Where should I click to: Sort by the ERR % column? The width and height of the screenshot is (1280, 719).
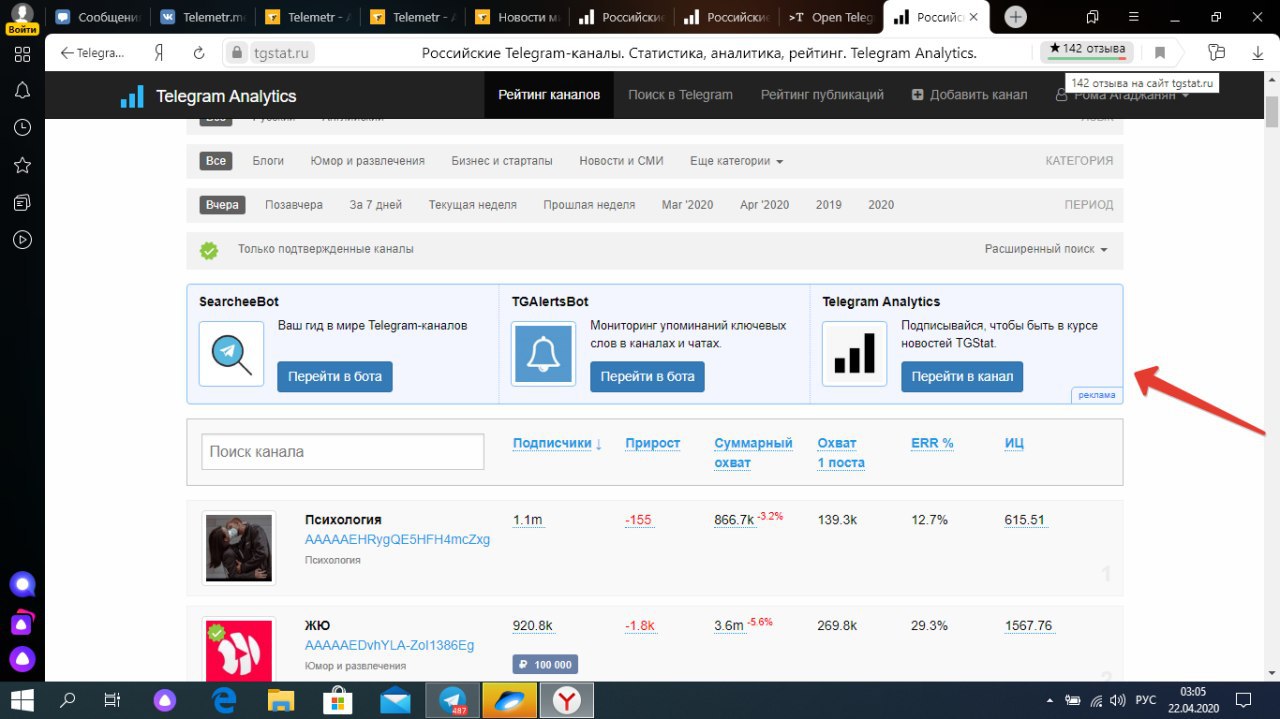[x=932, y=443]
